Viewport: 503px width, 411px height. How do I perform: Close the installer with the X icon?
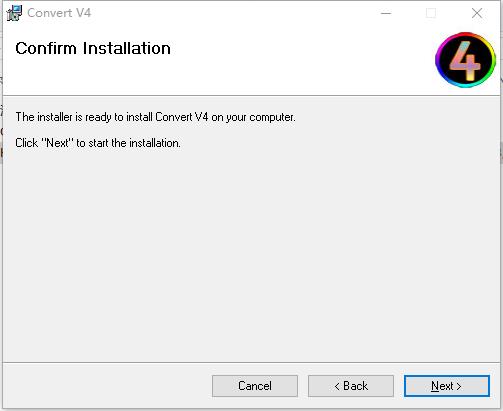pyautogui.click(x=477, y=13)
